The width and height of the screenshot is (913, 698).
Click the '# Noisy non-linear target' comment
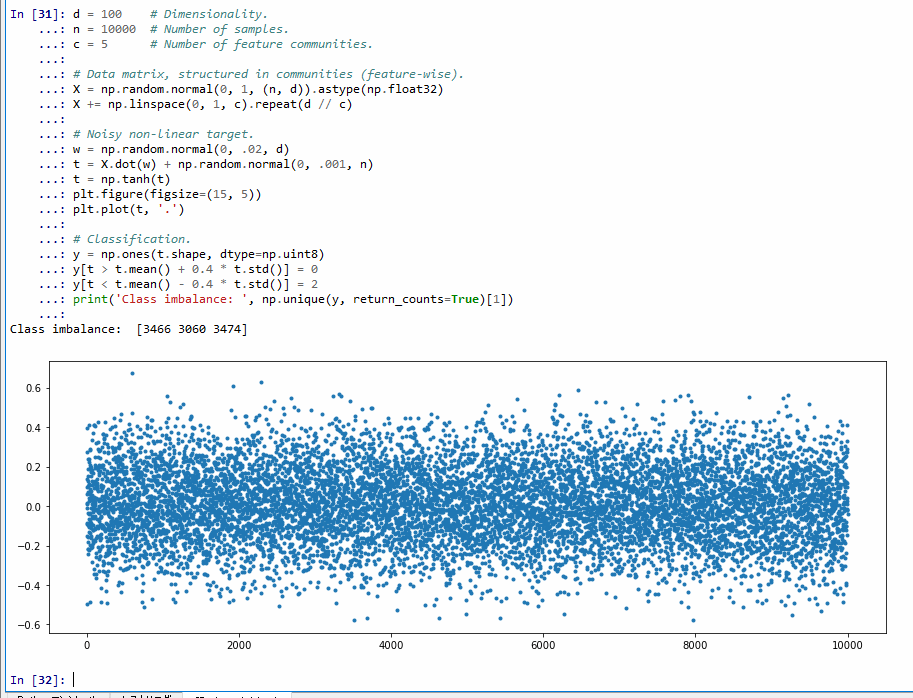coord(170,134)
